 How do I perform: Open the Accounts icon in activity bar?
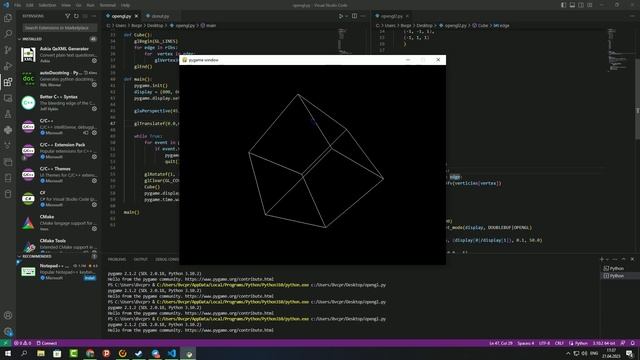pyautogui.click(x=8, y=315)
